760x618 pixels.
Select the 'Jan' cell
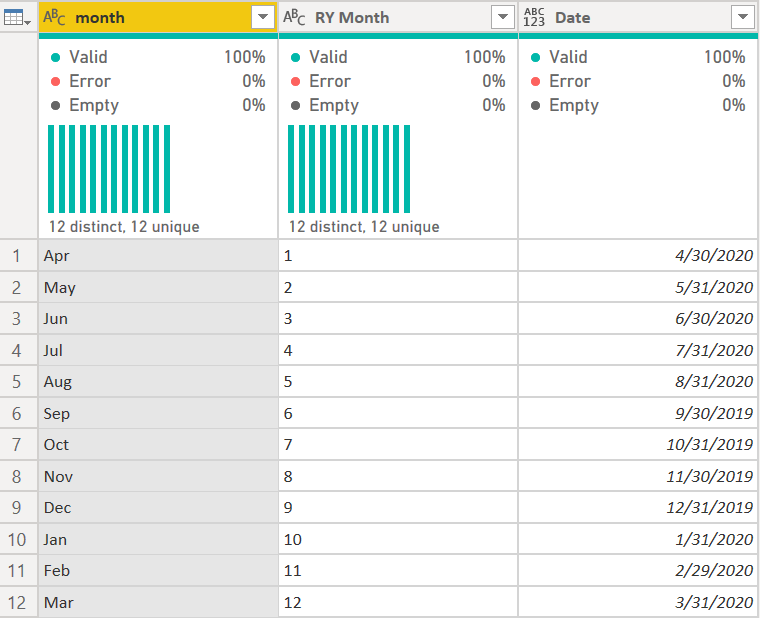tap(158, 539)
